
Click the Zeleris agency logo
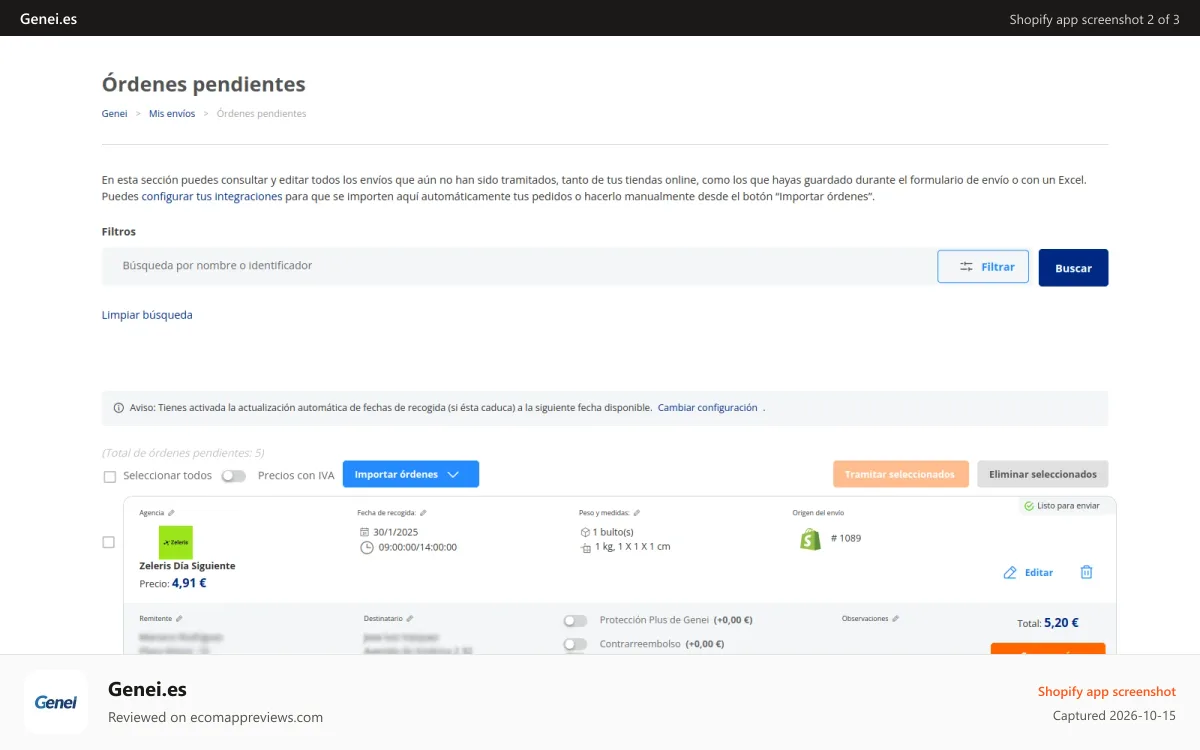point(176,542)
